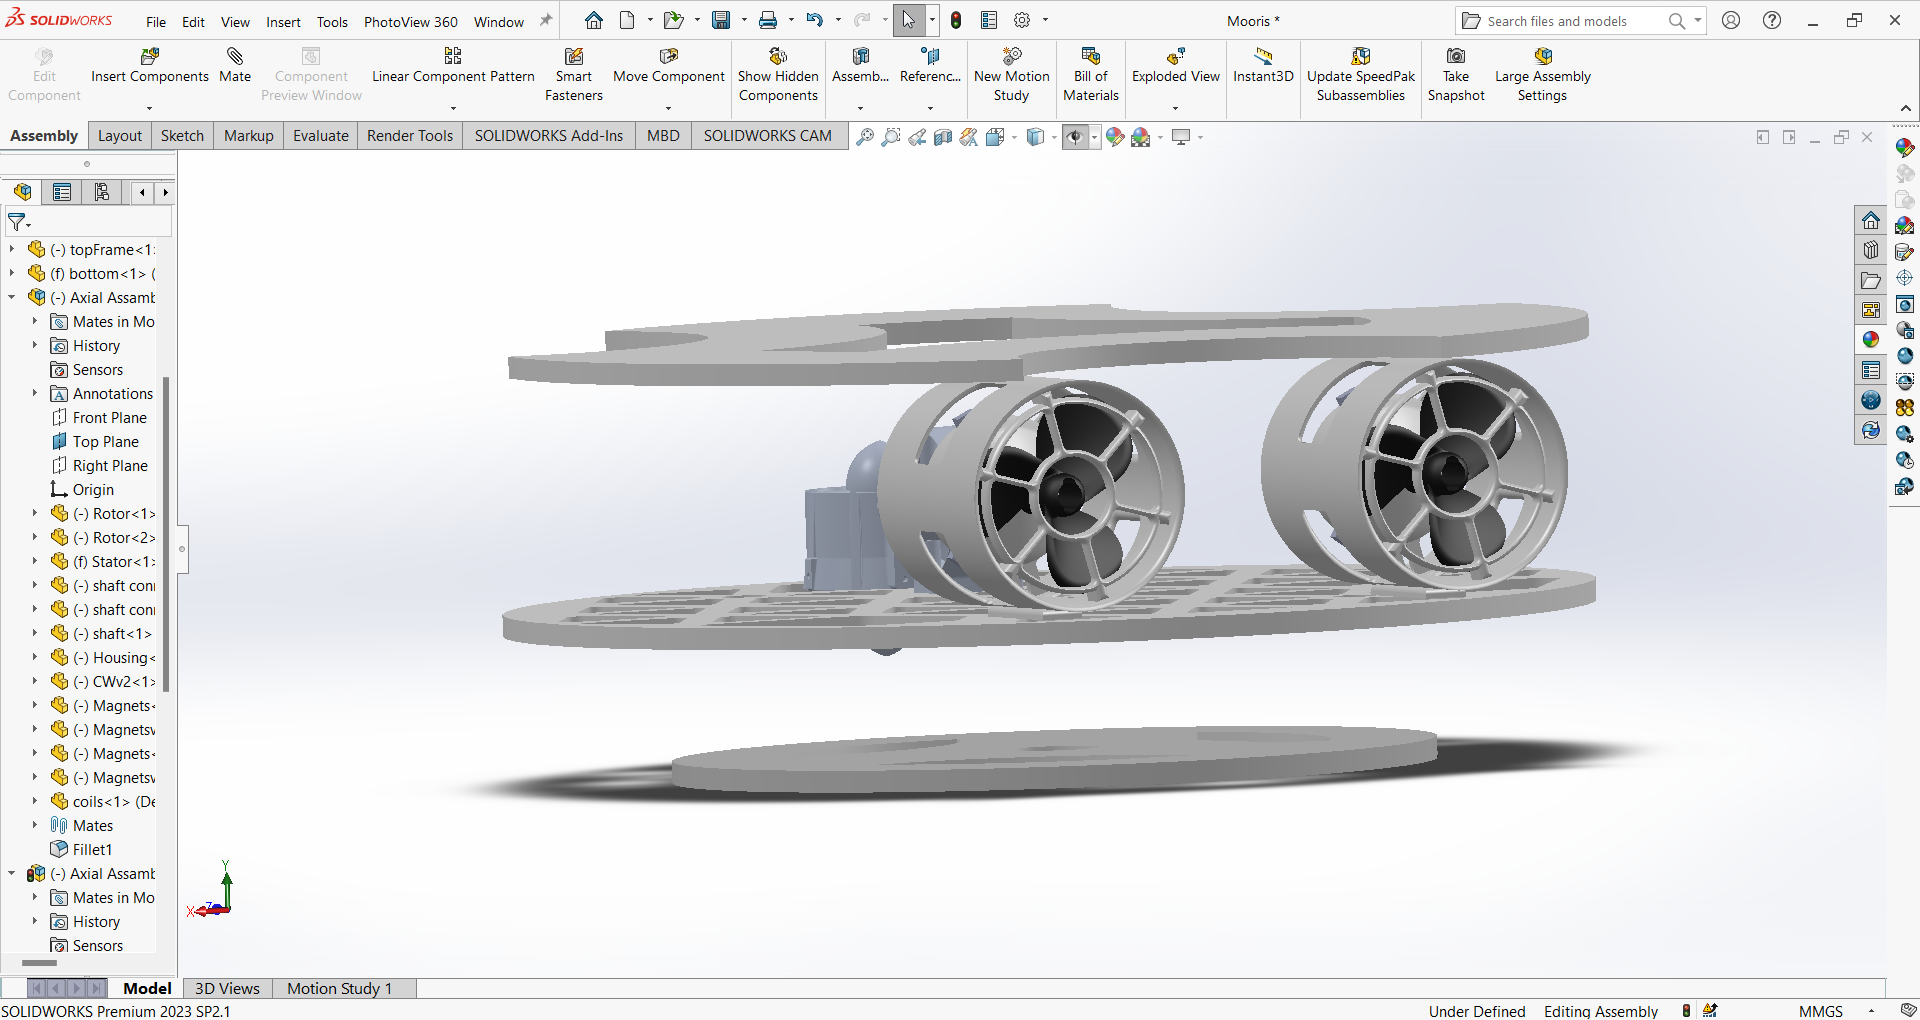Viewport: 1920px width, 1020px height.
Task: Toggle Hide/Show Items eye button
Action: click(1075, 137)
